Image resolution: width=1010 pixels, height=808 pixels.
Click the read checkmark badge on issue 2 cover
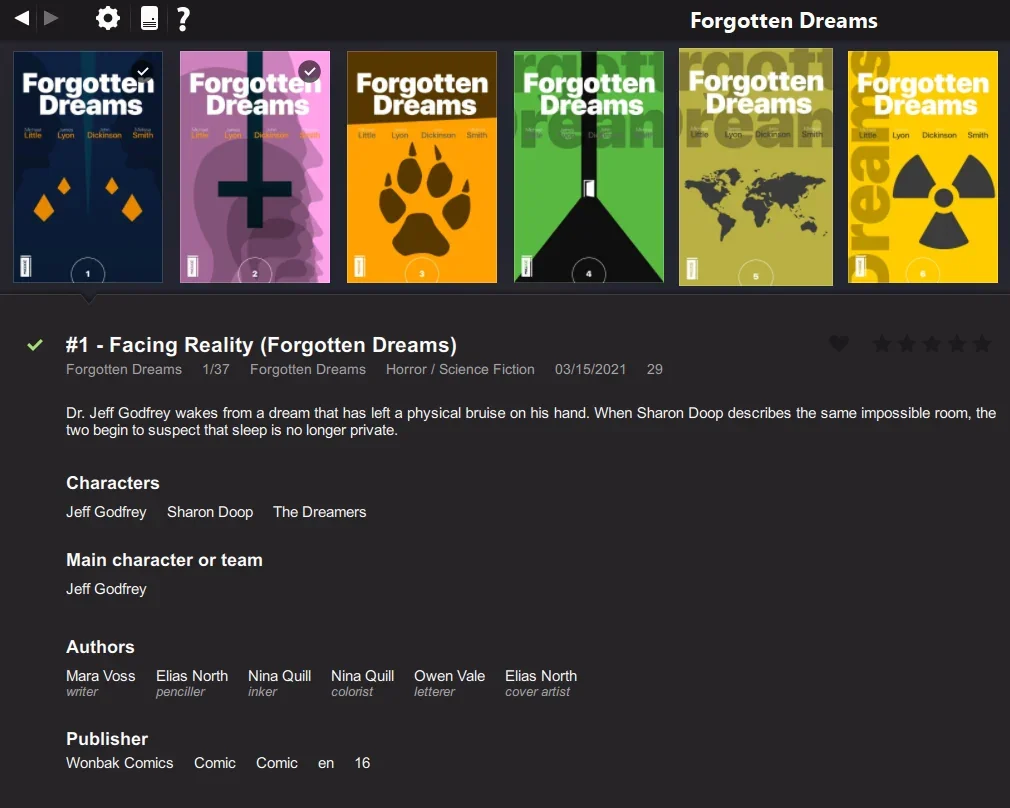point(310,71)
